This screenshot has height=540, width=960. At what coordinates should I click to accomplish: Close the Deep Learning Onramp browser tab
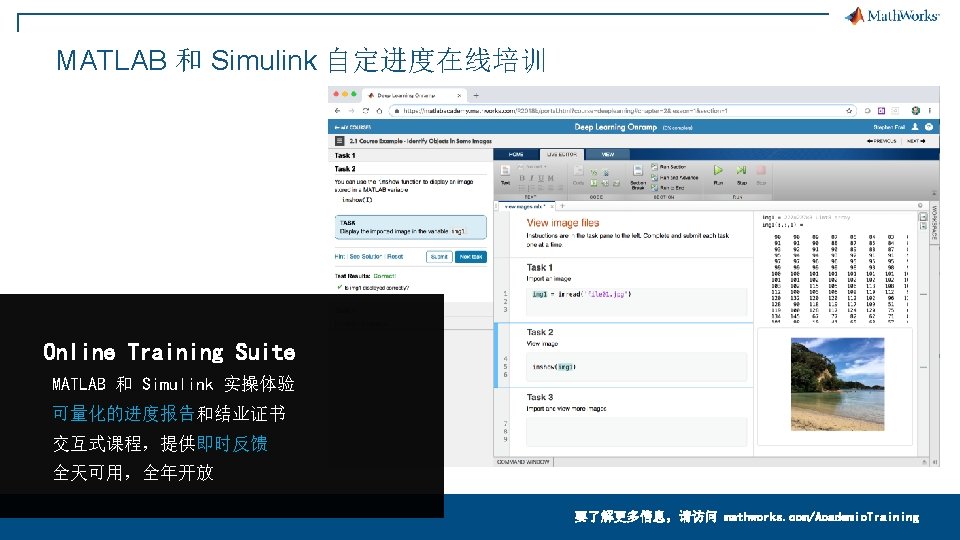[x=459, y=96]
